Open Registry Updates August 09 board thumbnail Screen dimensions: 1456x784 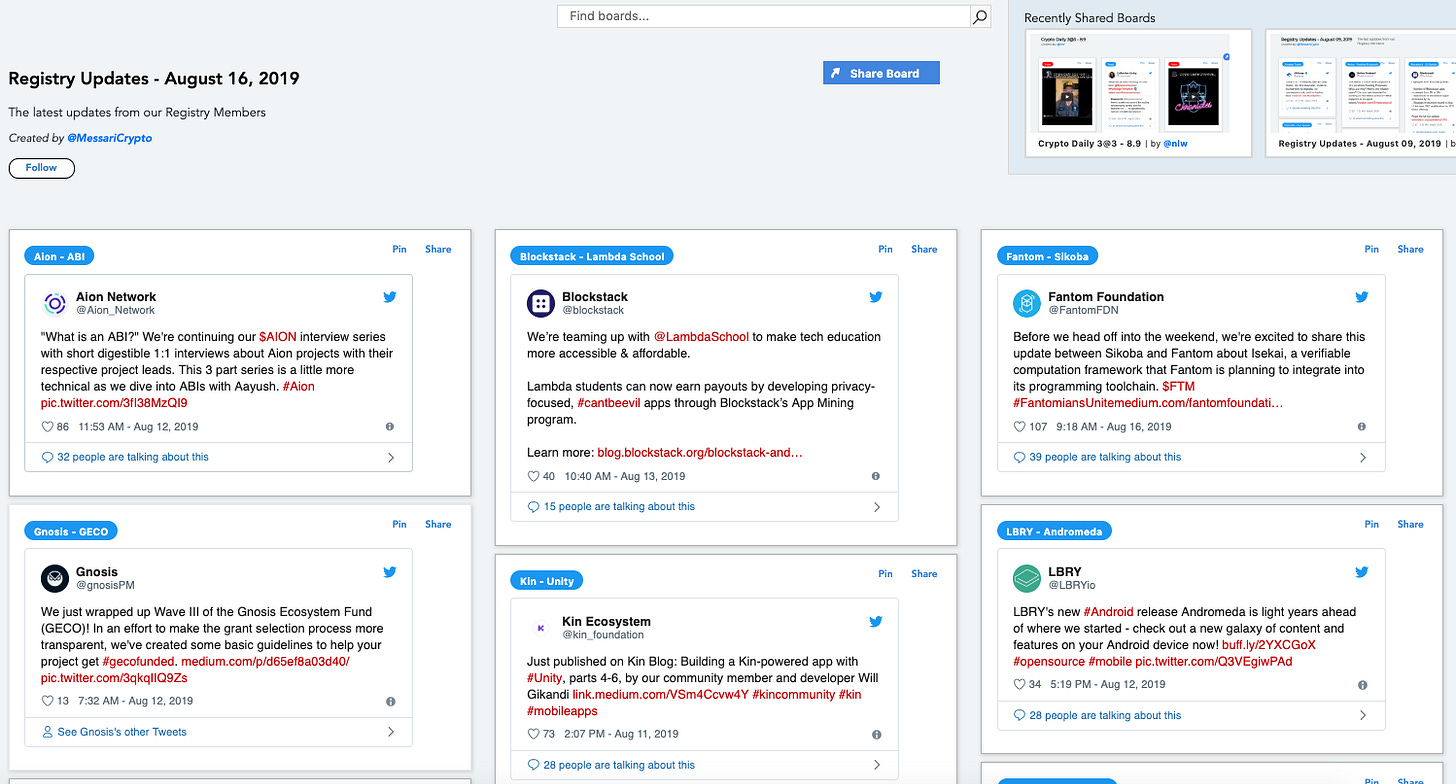[x=1360, y=92]
